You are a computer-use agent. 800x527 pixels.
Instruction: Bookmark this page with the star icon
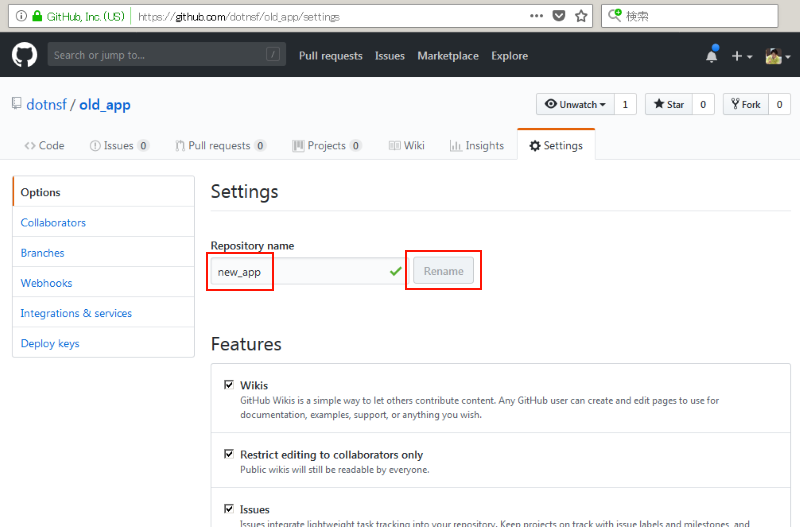[581, 16]
